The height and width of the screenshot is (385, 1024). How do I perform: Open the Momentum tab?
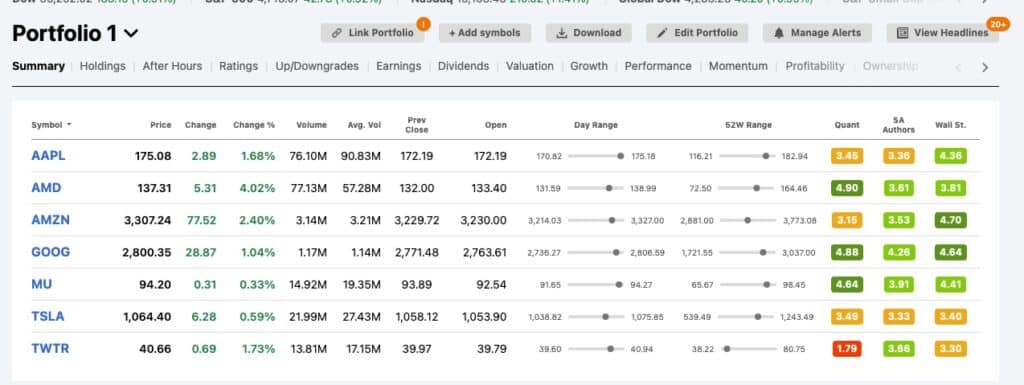click(x=738, y=66)
